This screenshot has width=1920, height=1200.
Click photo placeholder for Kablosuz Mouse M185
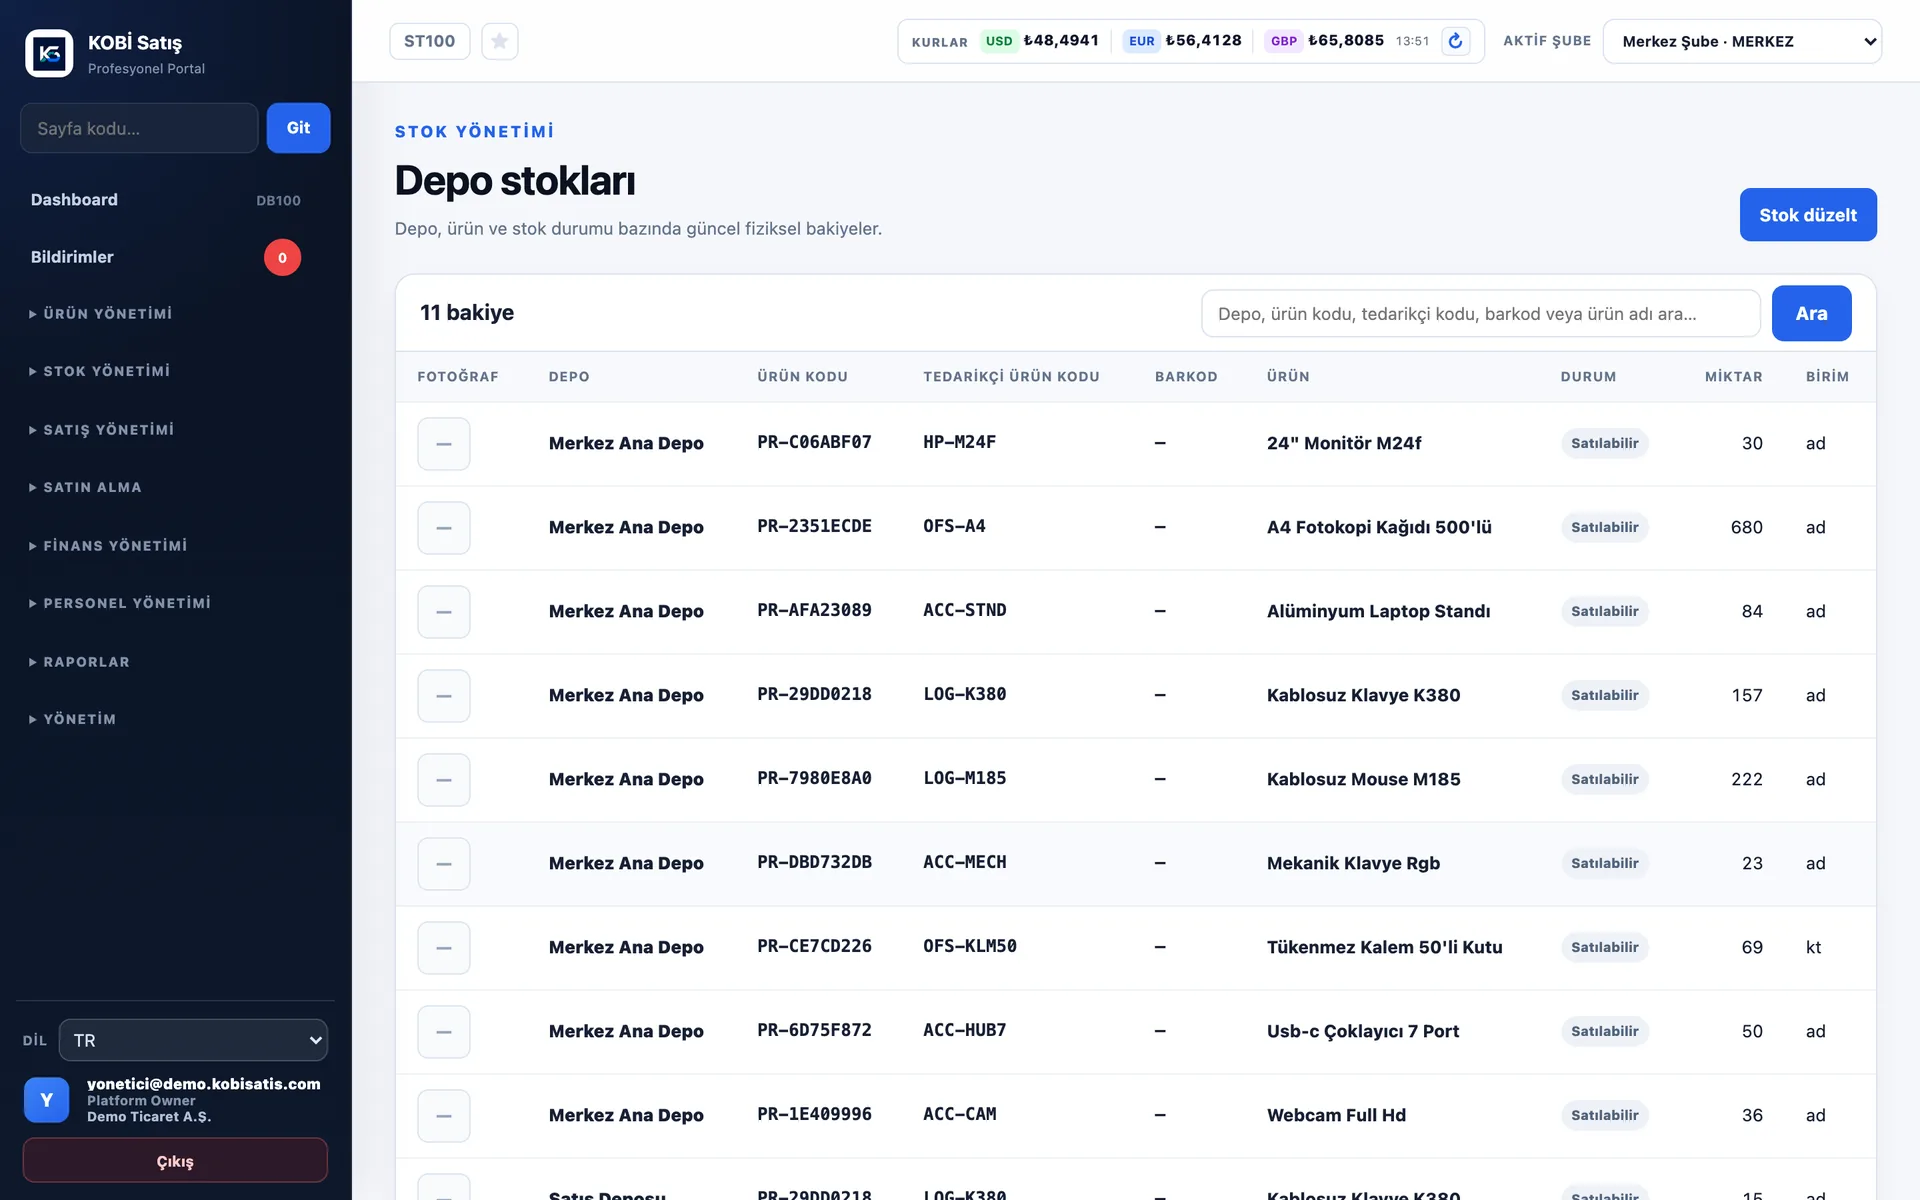[x=444, y=779]
